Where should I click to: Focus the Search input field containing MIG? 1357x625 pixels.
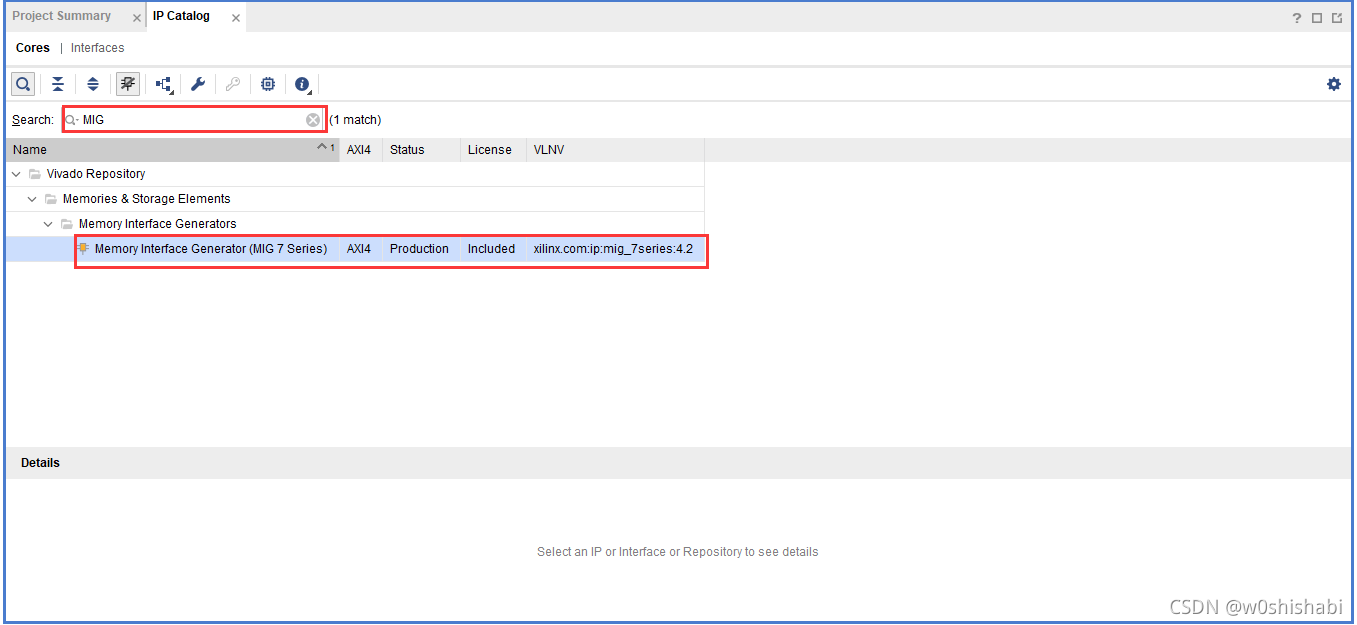tap(194, 120)
